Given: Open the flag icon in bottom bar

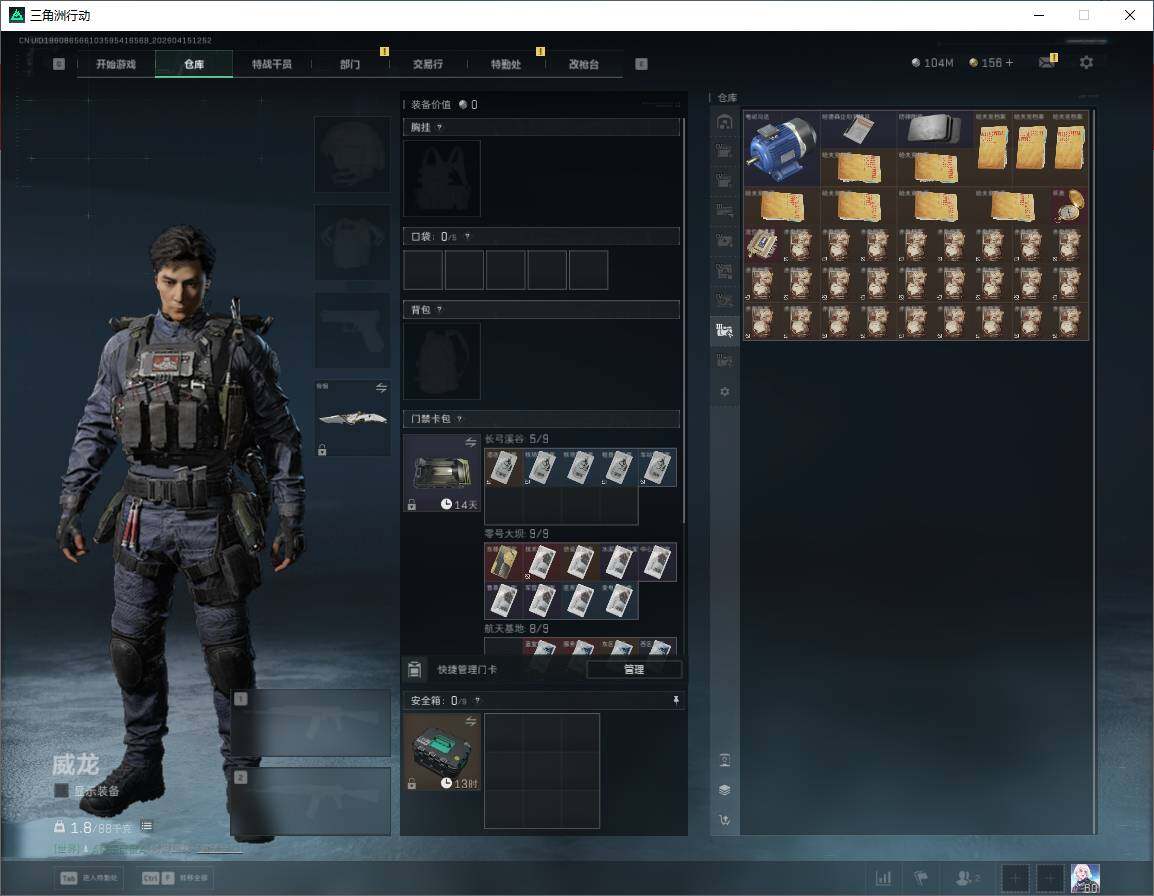Looking at the screenshot, I should [x=921, y=878].
